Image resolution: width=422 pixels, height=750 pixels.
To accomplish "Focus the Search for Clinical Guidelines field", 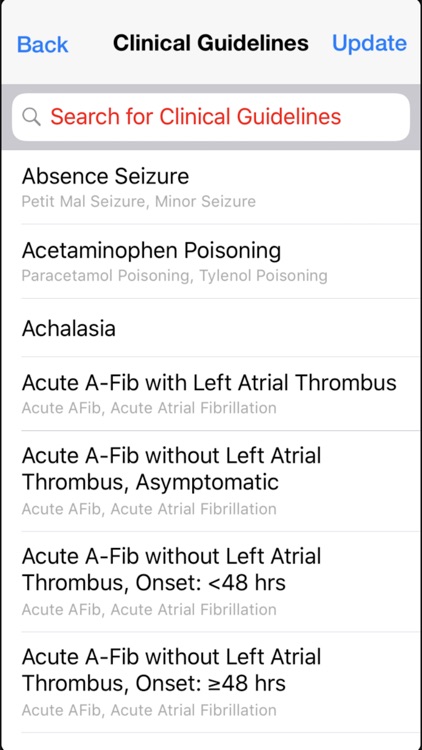I will [211, 117].
